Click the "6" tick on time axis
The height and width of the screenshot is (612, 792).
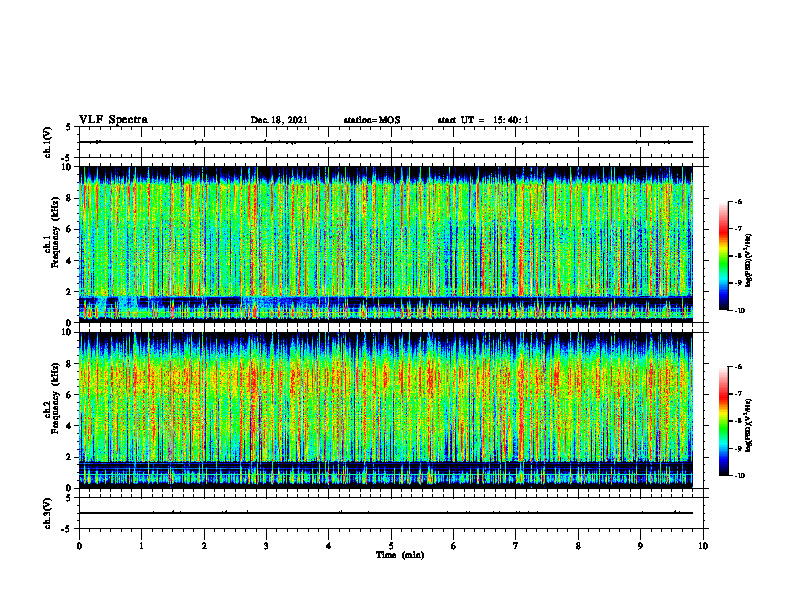(x=454, y=546)
